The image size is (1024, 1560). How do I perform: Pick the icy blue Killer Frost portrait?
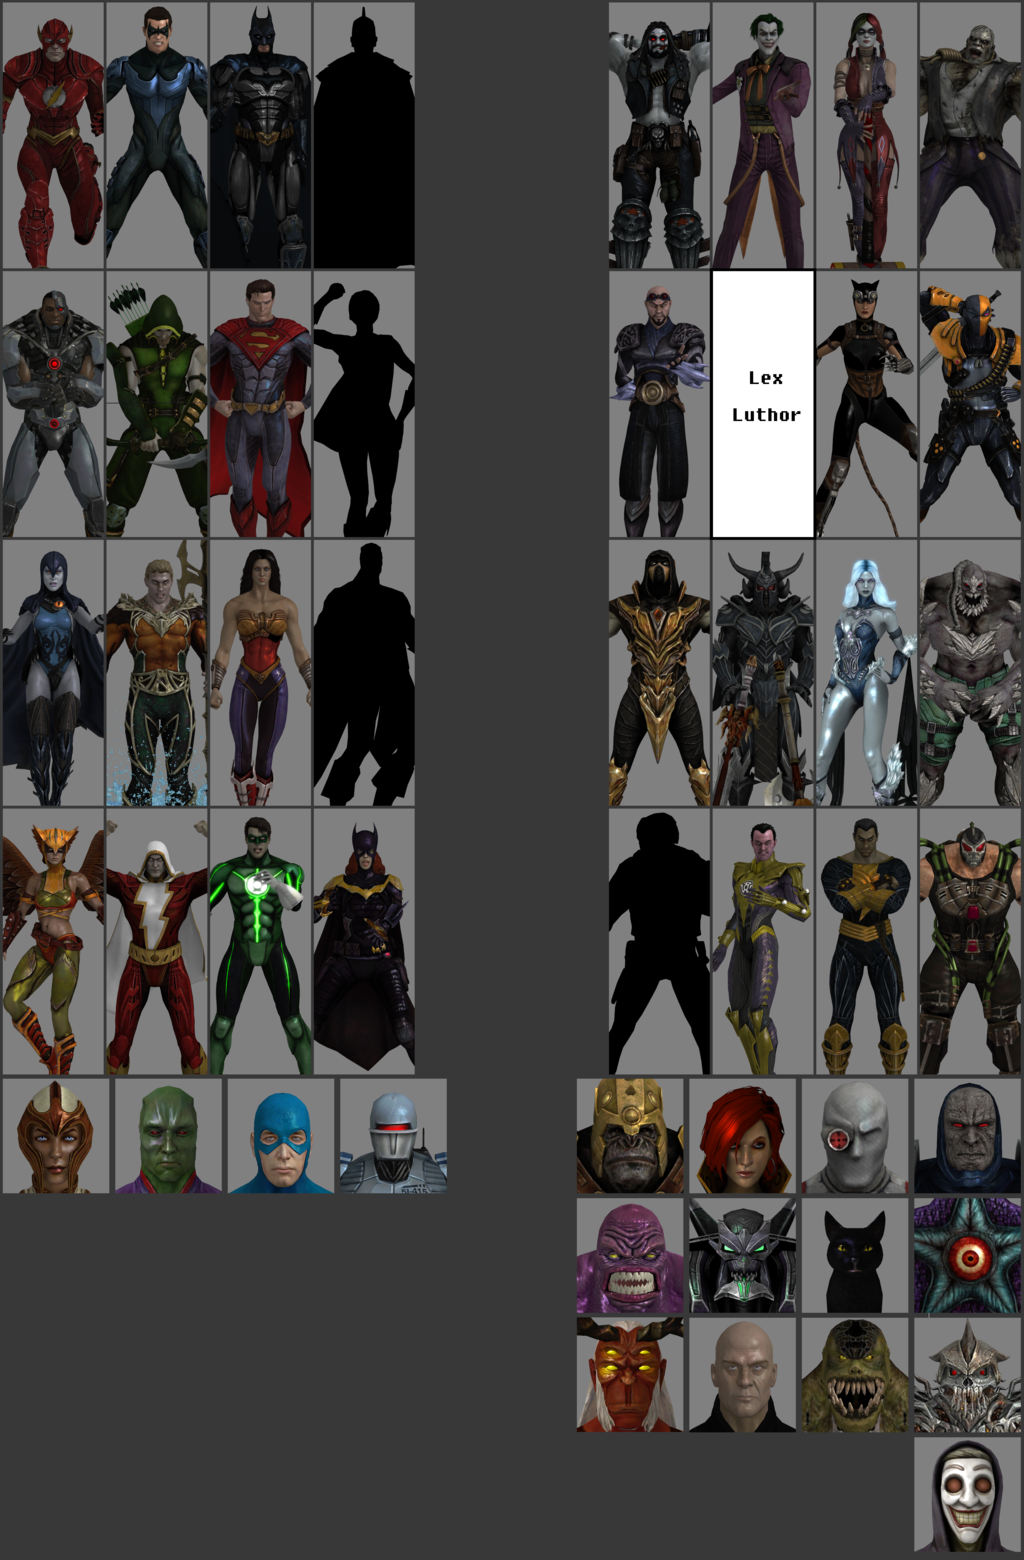click(x=866, y=673)
